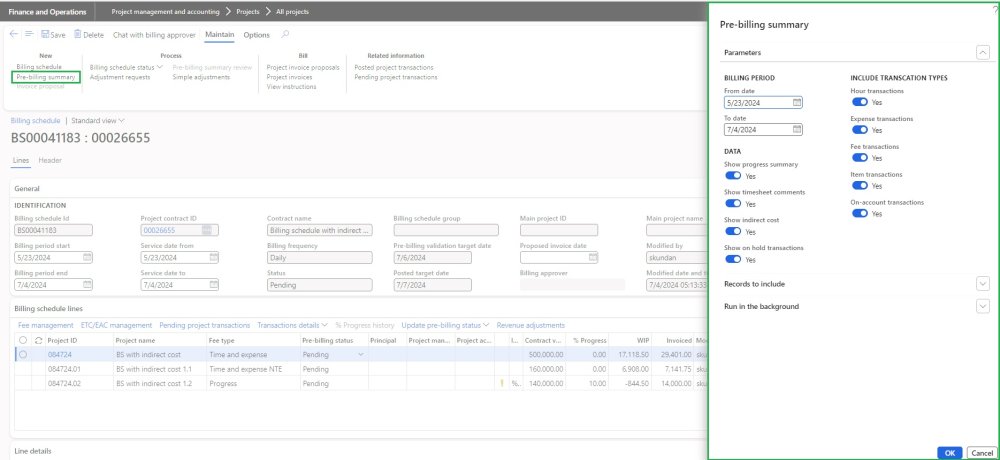Select row radio for project 084724
Image resolution: width=1000 pixels, height=460 pixels.
[22, 354]
